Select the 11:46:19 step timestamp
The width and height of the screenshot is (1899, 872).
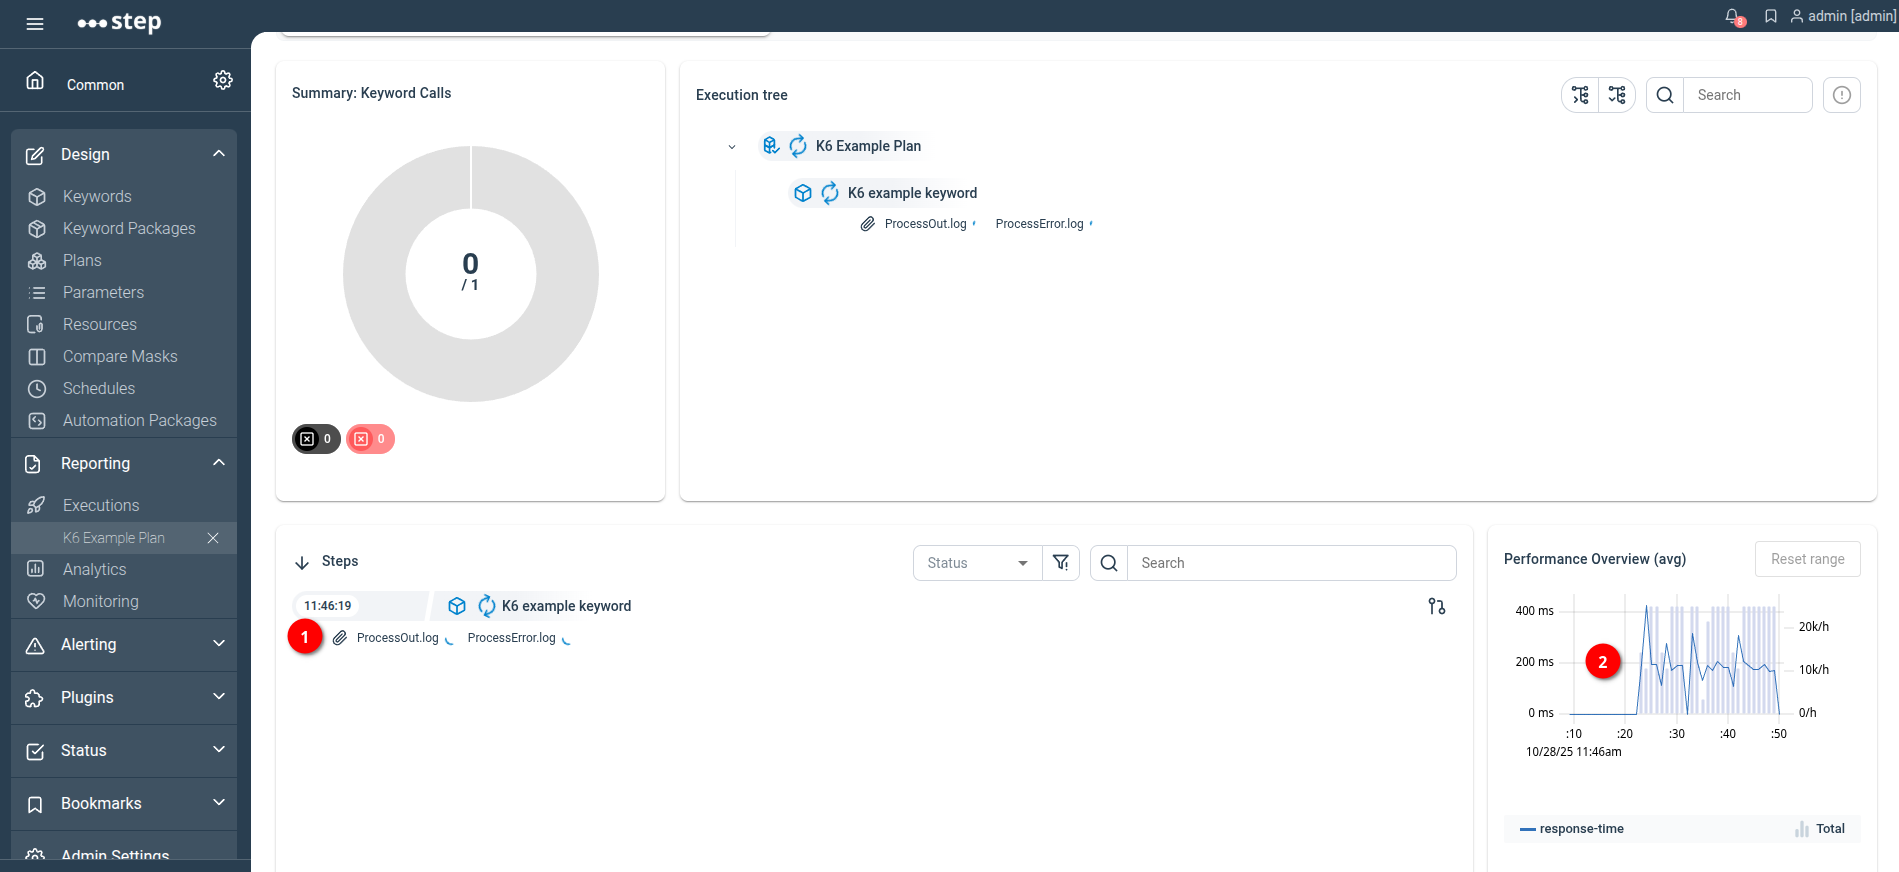click(328, 606)
